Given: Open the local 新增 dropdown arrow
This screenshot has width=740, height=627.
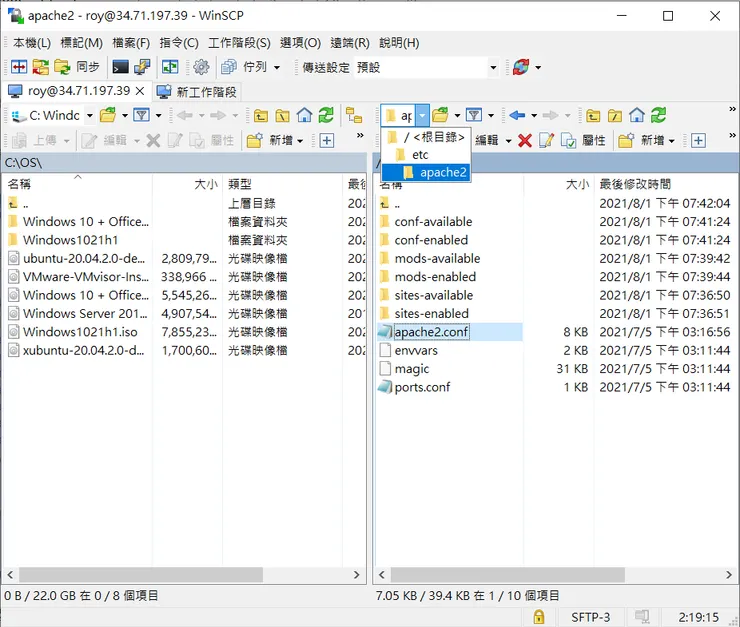Looking at the screenshot, I should pos(300,141).
